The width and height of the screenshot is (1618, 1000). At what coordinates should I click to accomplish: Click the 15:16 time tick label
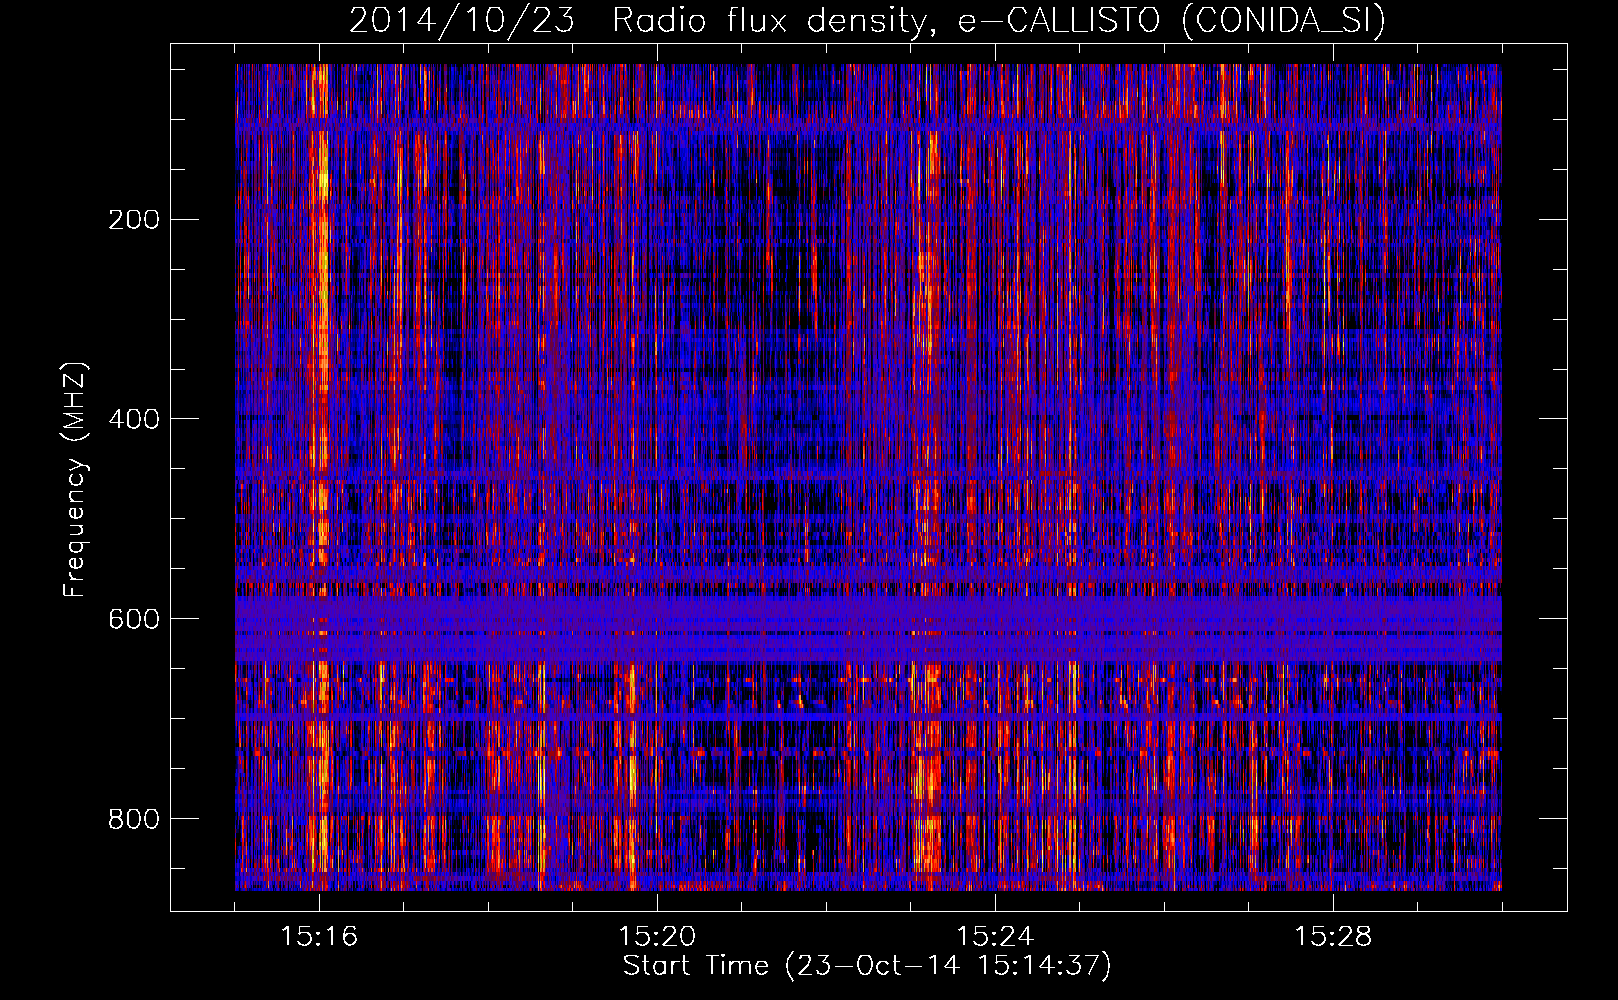point(319,937)
